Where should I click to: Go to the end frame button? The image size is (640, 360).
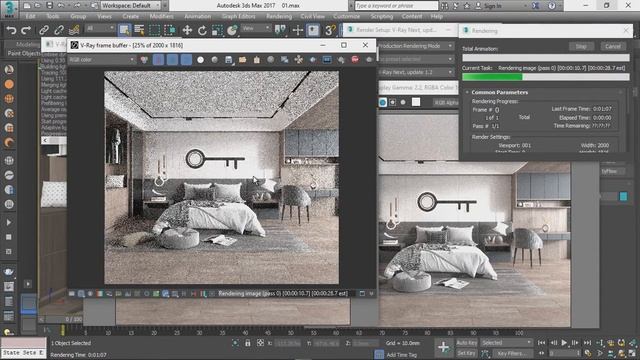coord(587,343)
